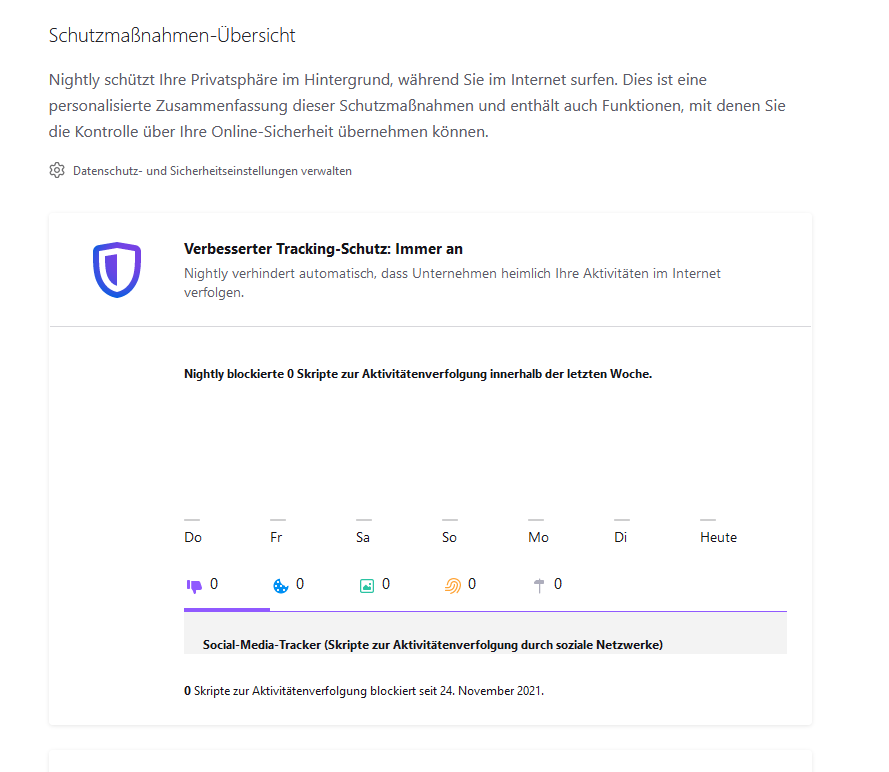Image resolution: width=889 pixels, height=772 pixels.
Task: Select the fingerprinter tab
Action: click(x=485, y=584)
